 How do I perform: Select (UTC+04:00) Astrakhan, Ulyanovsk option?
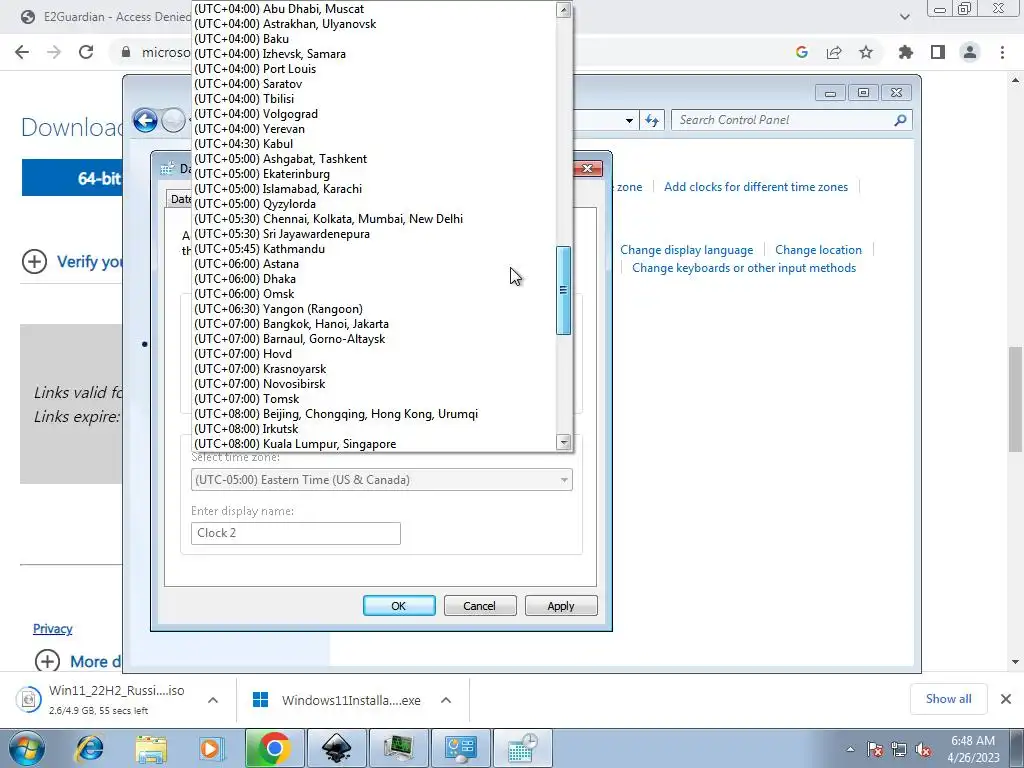(374, 24)
